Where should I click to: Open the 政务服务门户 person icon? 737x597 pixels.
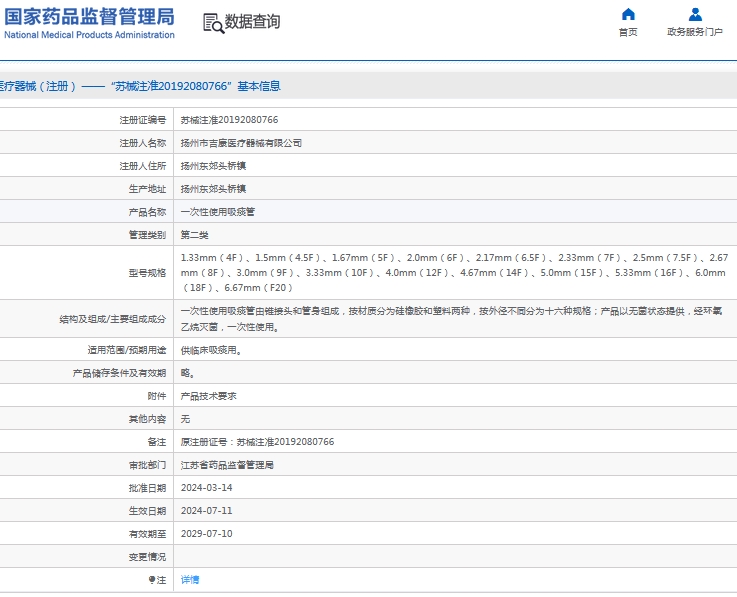[695, 15]
